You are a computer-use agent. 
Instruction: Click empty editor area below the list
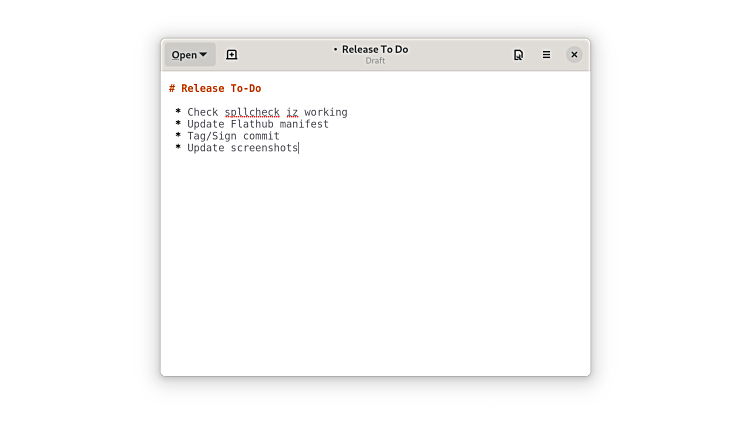[x=375, y=270]
